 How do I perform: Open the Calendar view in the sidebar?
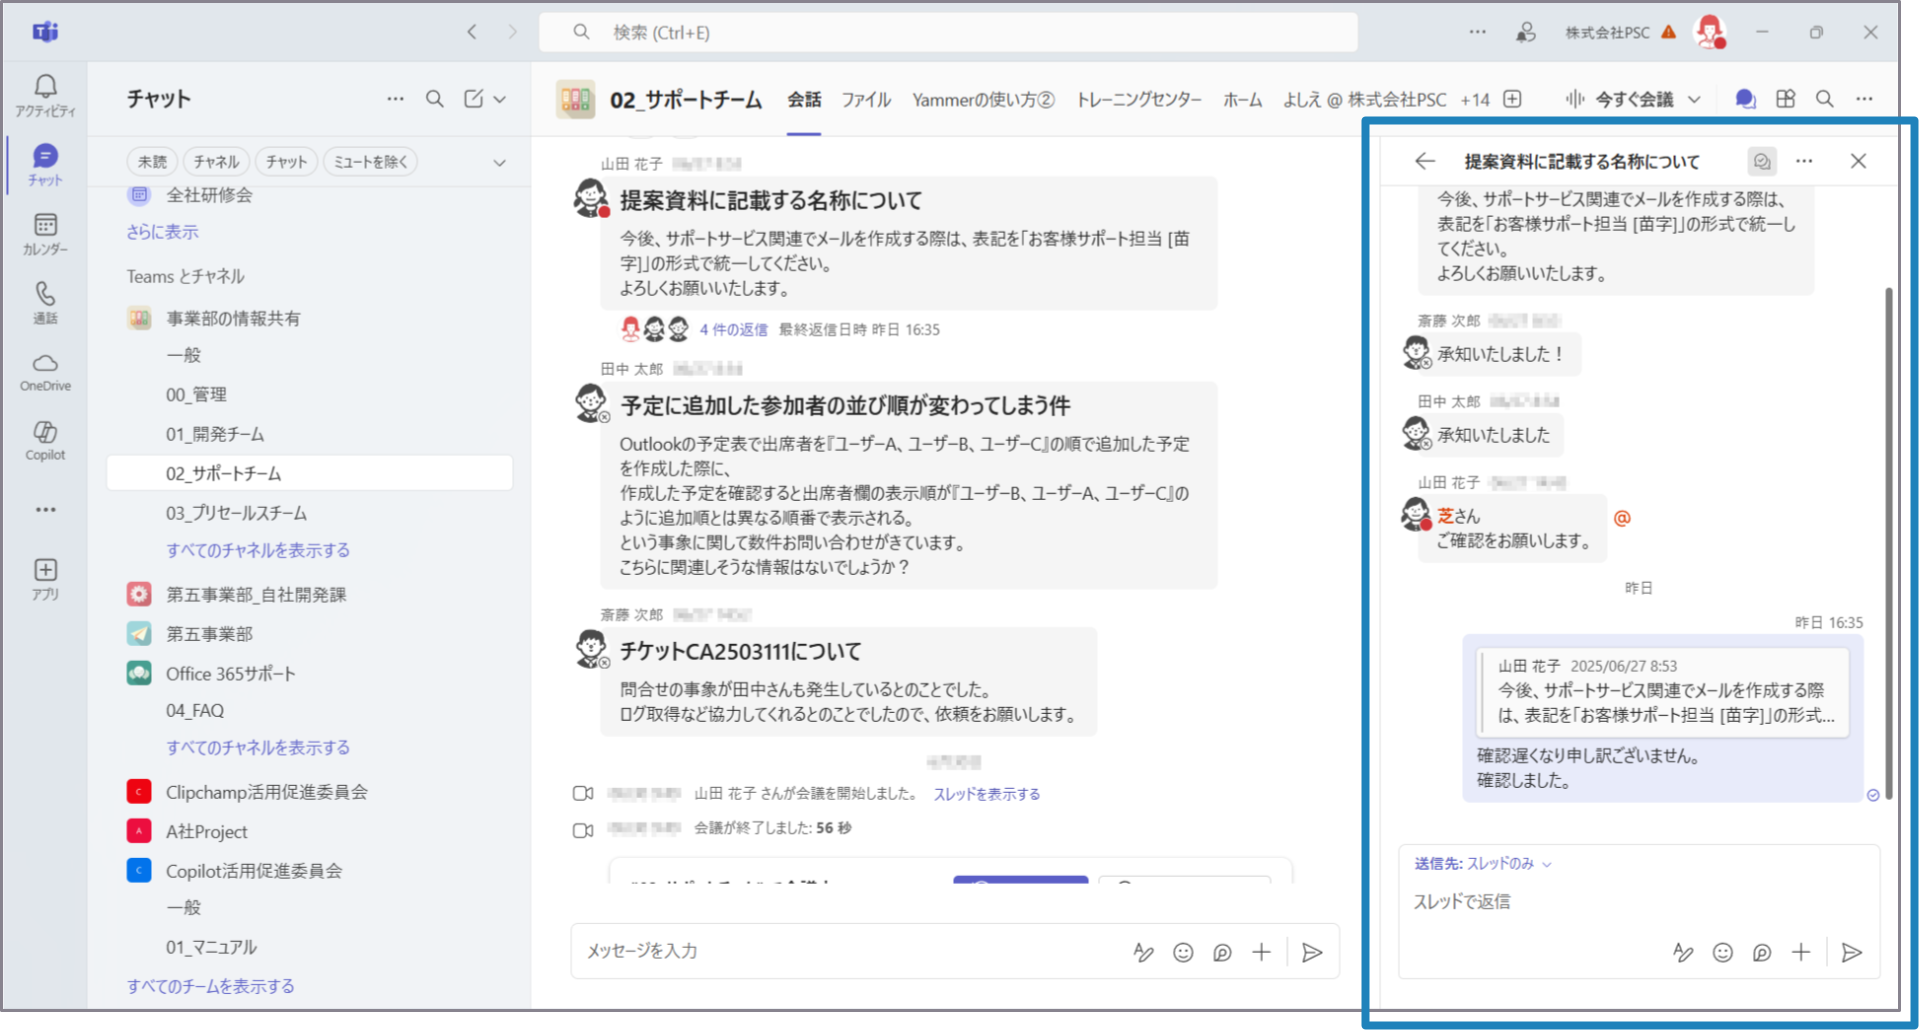tap(45, 234)
